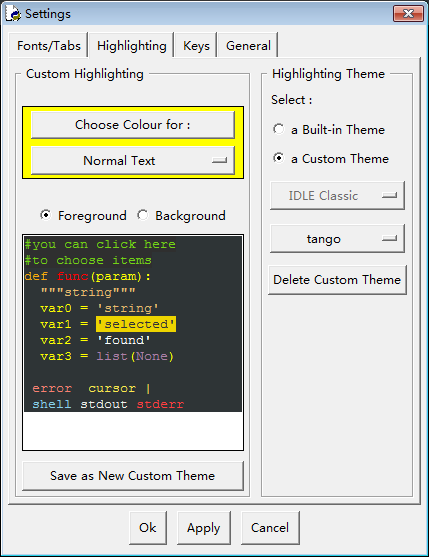Click the 'cursor' sample text
Image resolution: width=429 pixels, height=557 pixels.
point(112,388)
